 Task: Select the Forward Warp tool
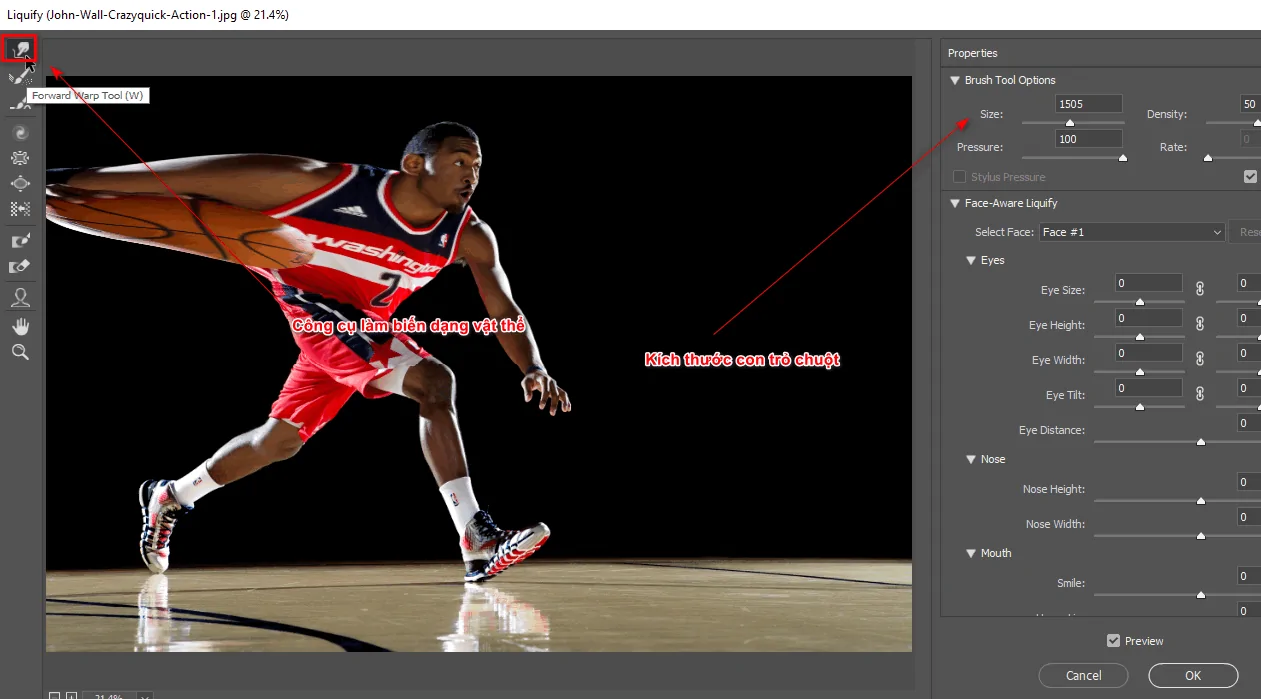point(20,47)
